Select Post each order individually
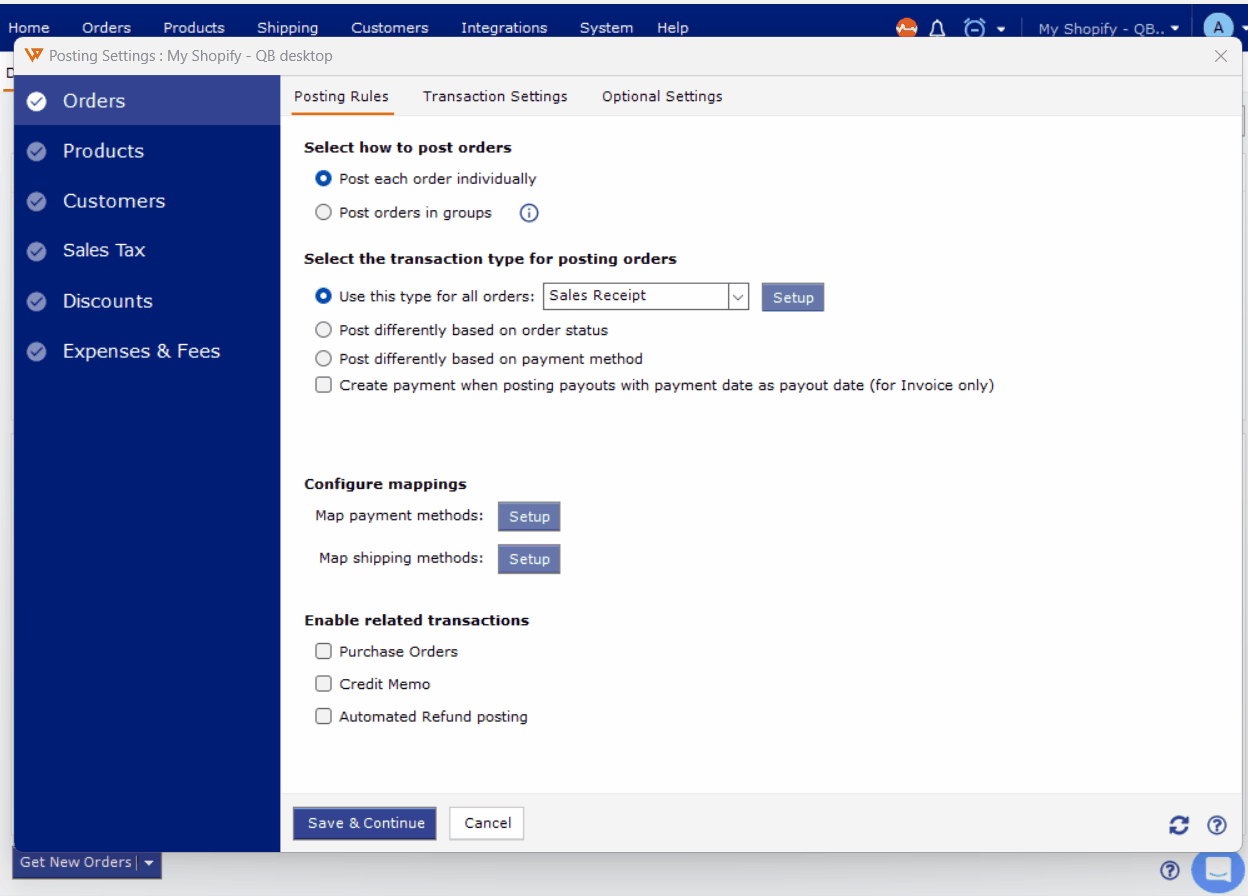 [323, 179]
